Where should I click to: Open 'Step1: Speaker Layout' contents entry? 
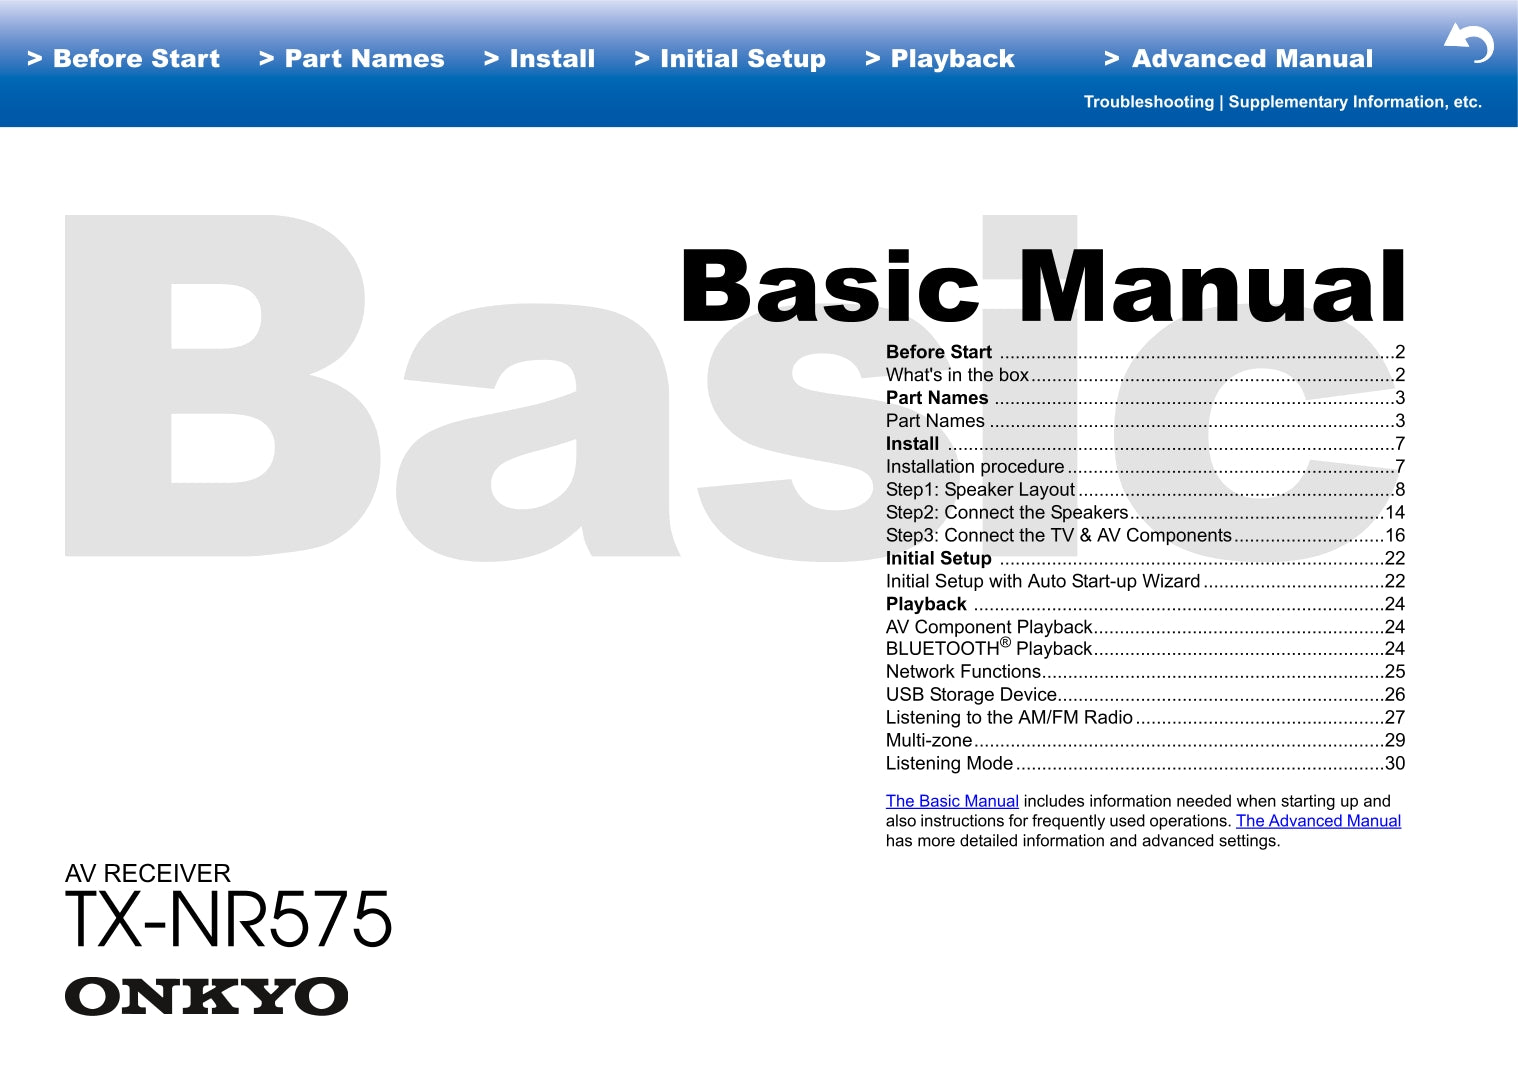point(980,490)
